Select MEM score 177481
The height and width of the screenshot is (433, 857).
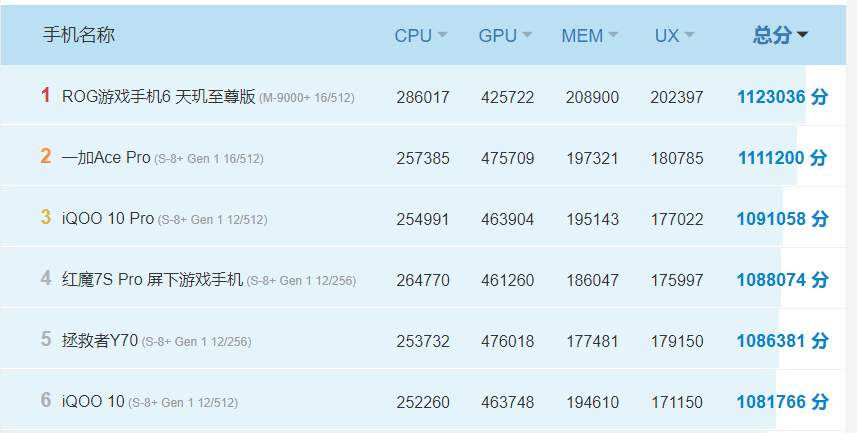592,341
